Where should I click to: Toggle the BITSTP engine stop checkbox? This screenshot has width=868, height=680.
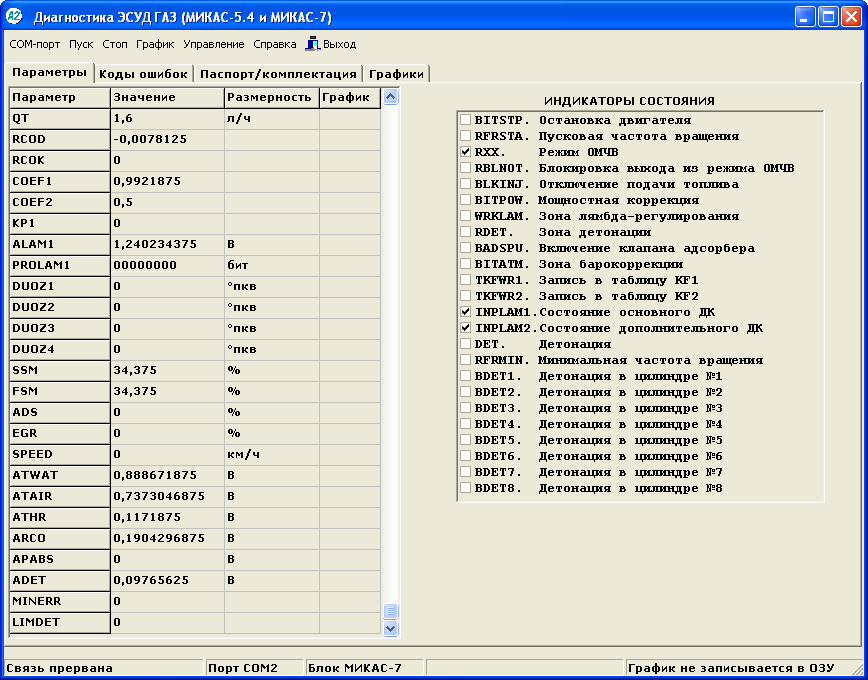pyautogui.click(x=466, y=120)
